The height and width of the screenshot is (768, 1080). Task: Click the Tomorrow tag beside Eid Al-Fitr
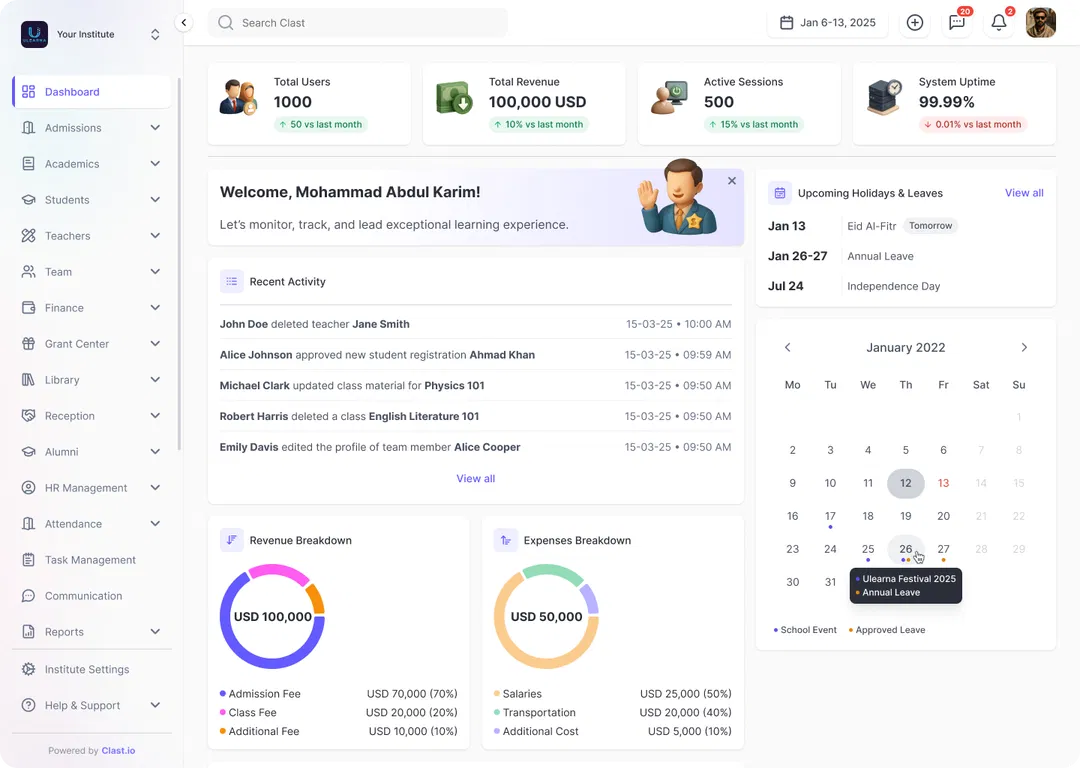[931, 226]
